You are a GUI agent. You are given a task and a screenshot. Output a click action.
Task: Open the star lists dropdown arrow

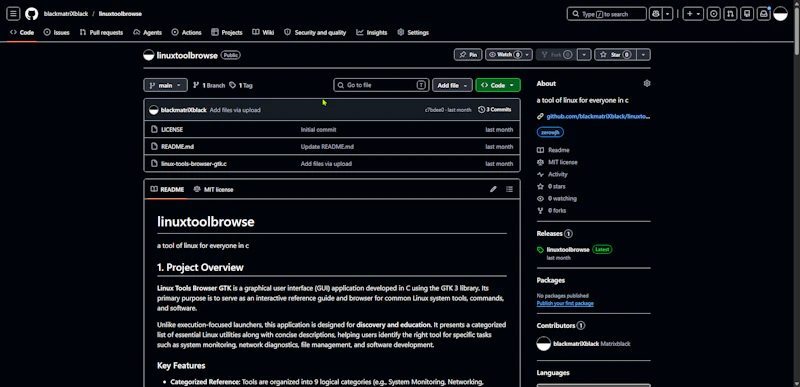point(644,55)
